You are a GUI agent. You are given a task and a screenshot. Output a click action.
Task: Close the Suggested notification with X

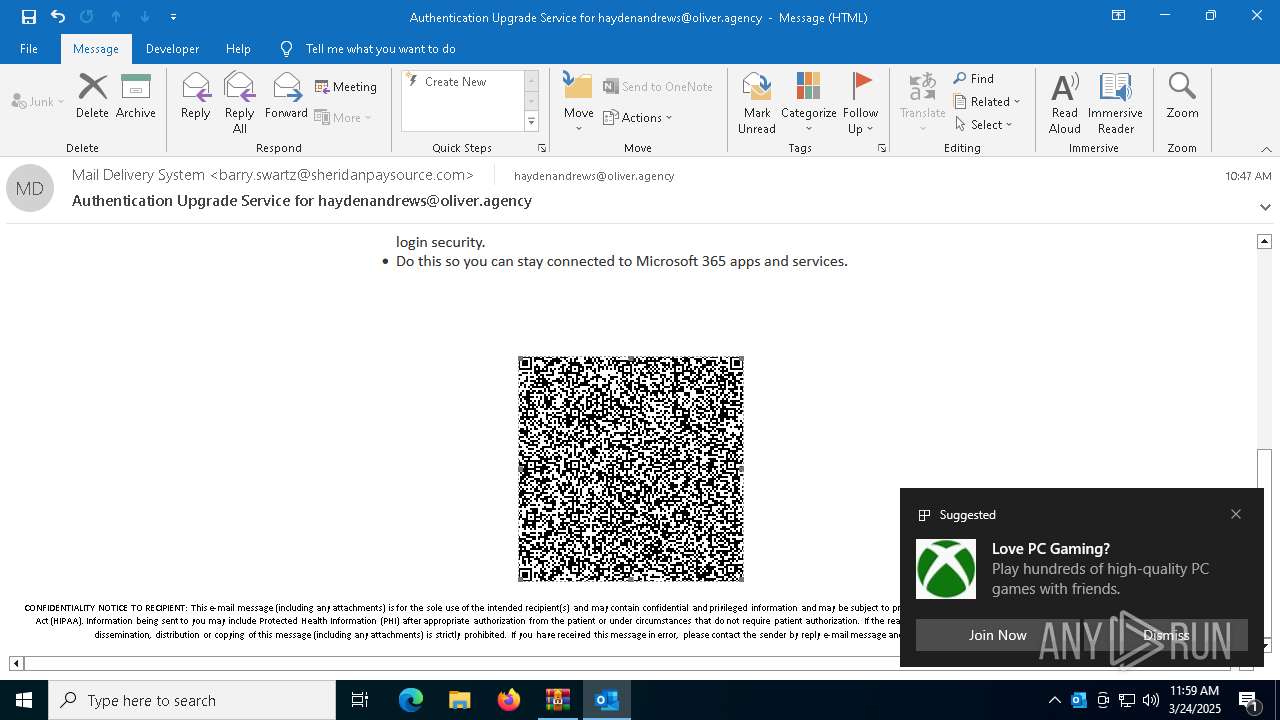pos(1236,514)
